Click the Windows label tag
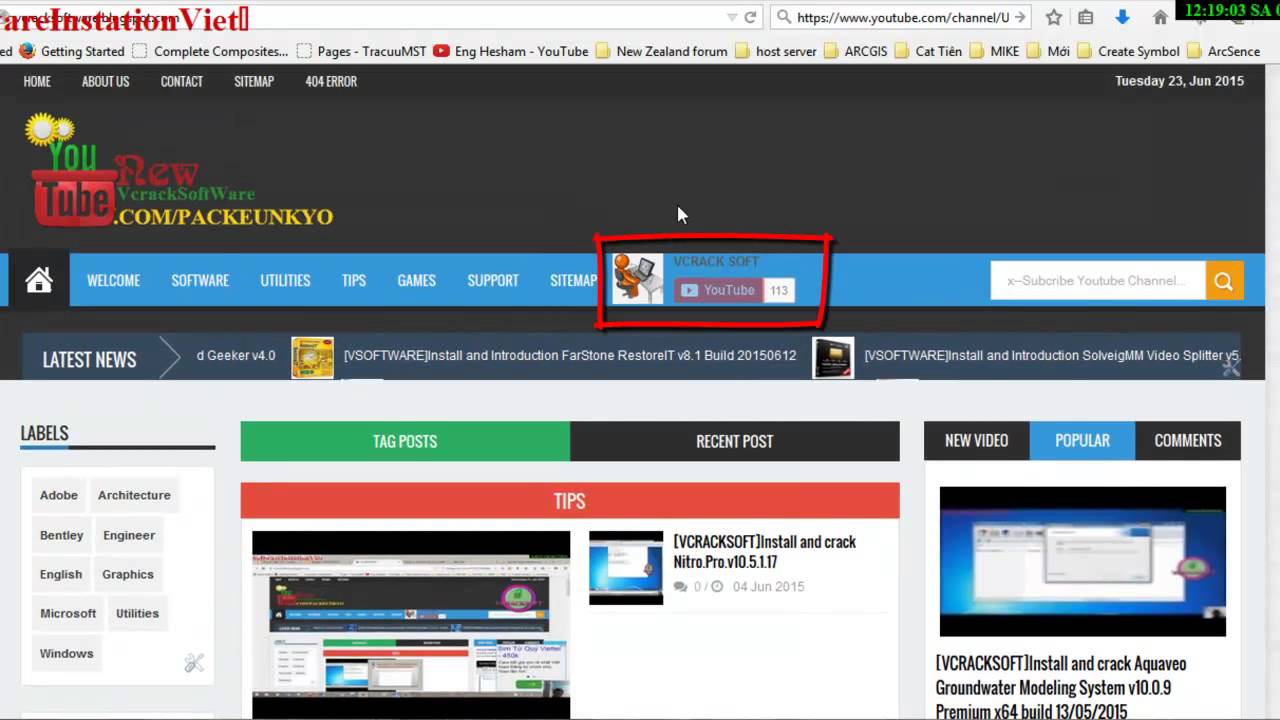The width and height of the screenshot is (1280, 720). click(66, 653)
